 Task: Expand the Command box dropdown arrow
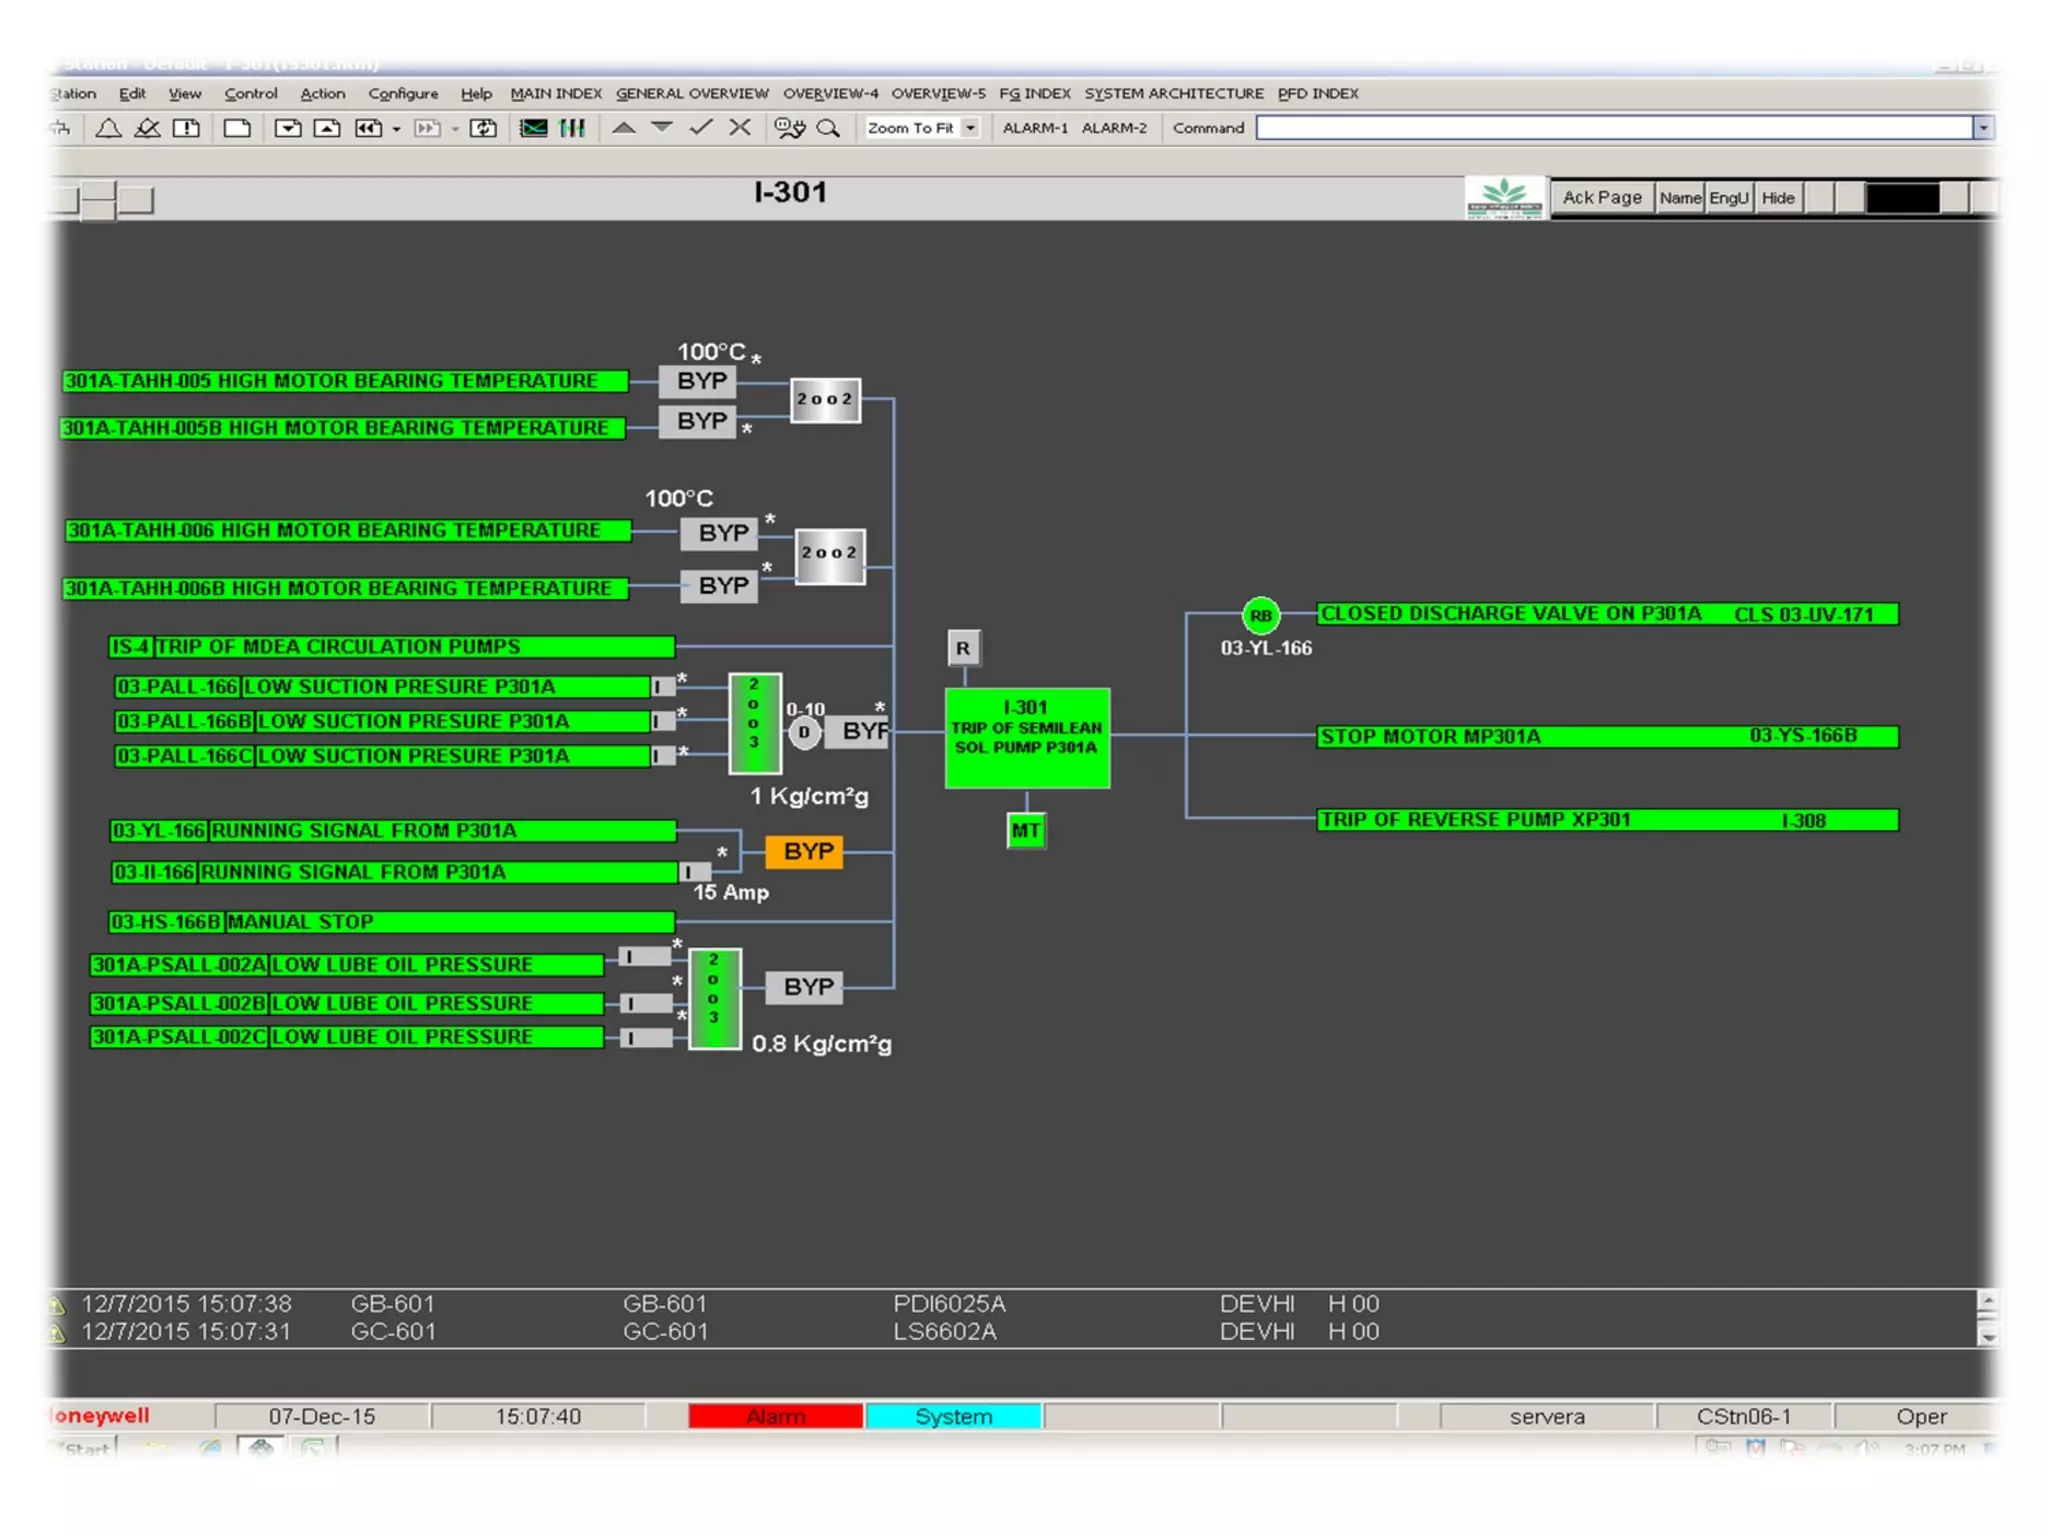click(1983, 128)
